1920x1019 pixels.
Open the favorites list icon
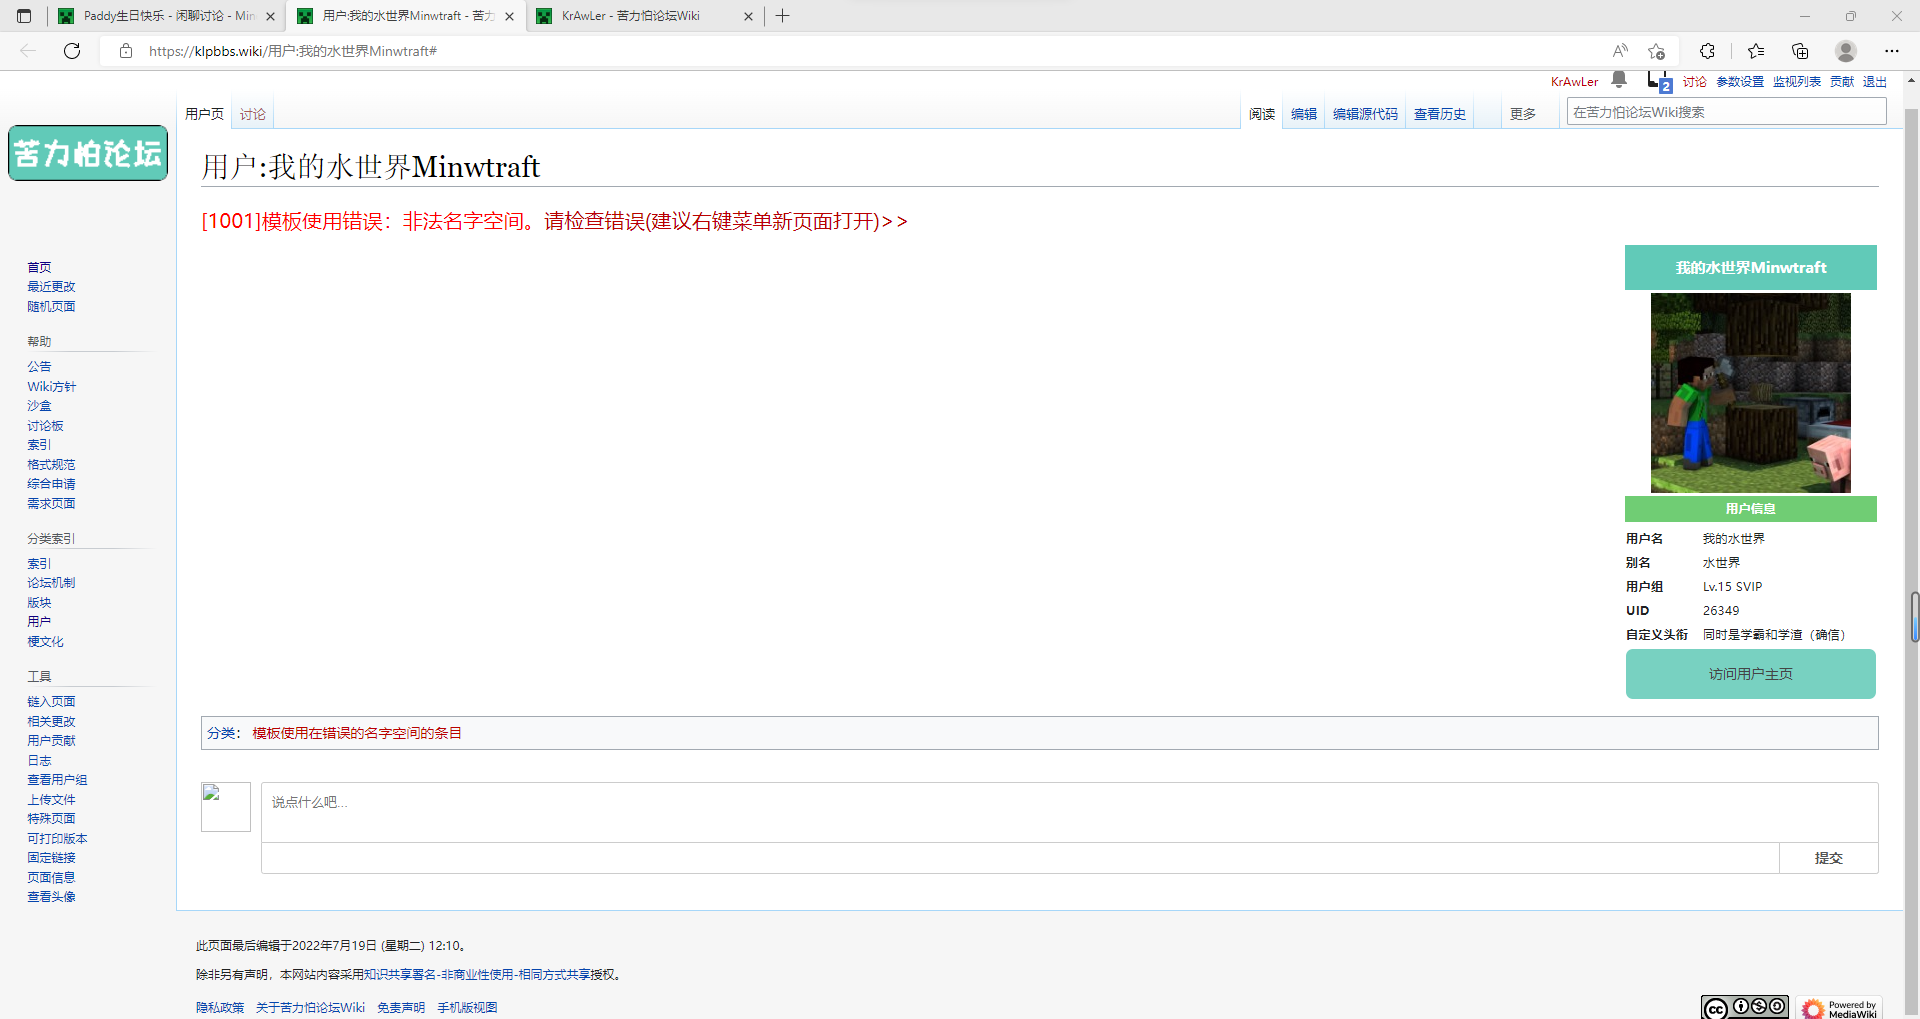[x=1756, y=51]
